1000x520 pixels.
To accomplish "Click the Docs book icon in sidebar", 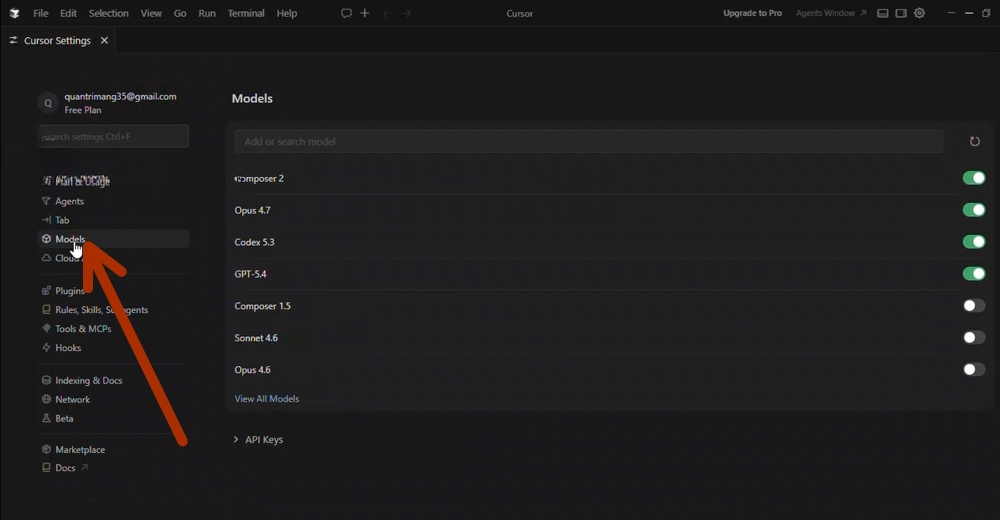I will click(x=46, y=468).
